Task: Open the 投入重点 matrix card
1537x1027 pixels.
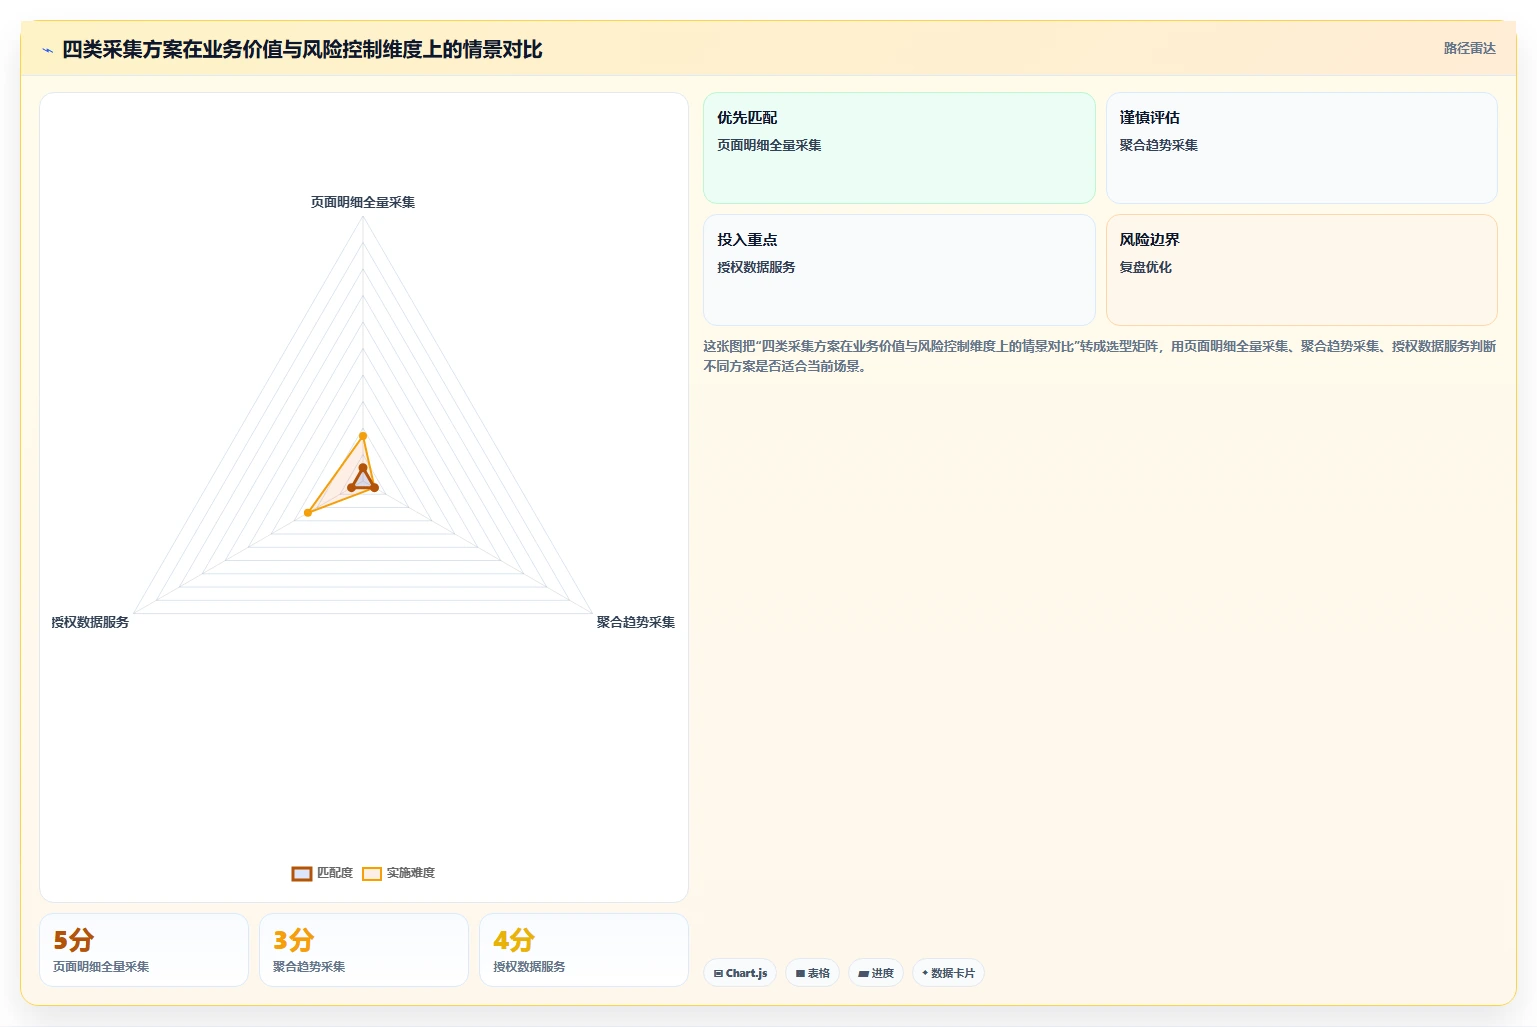Action: click(899, 270)
